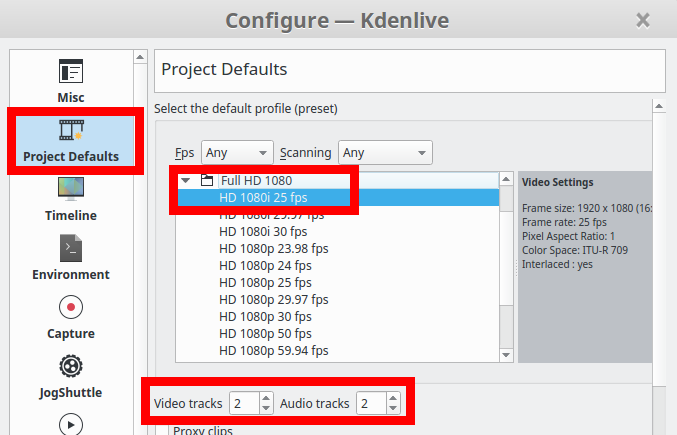Select profile HD 1080p 23.98 fps
677x435 pixels.
click(x=274, y=249)
